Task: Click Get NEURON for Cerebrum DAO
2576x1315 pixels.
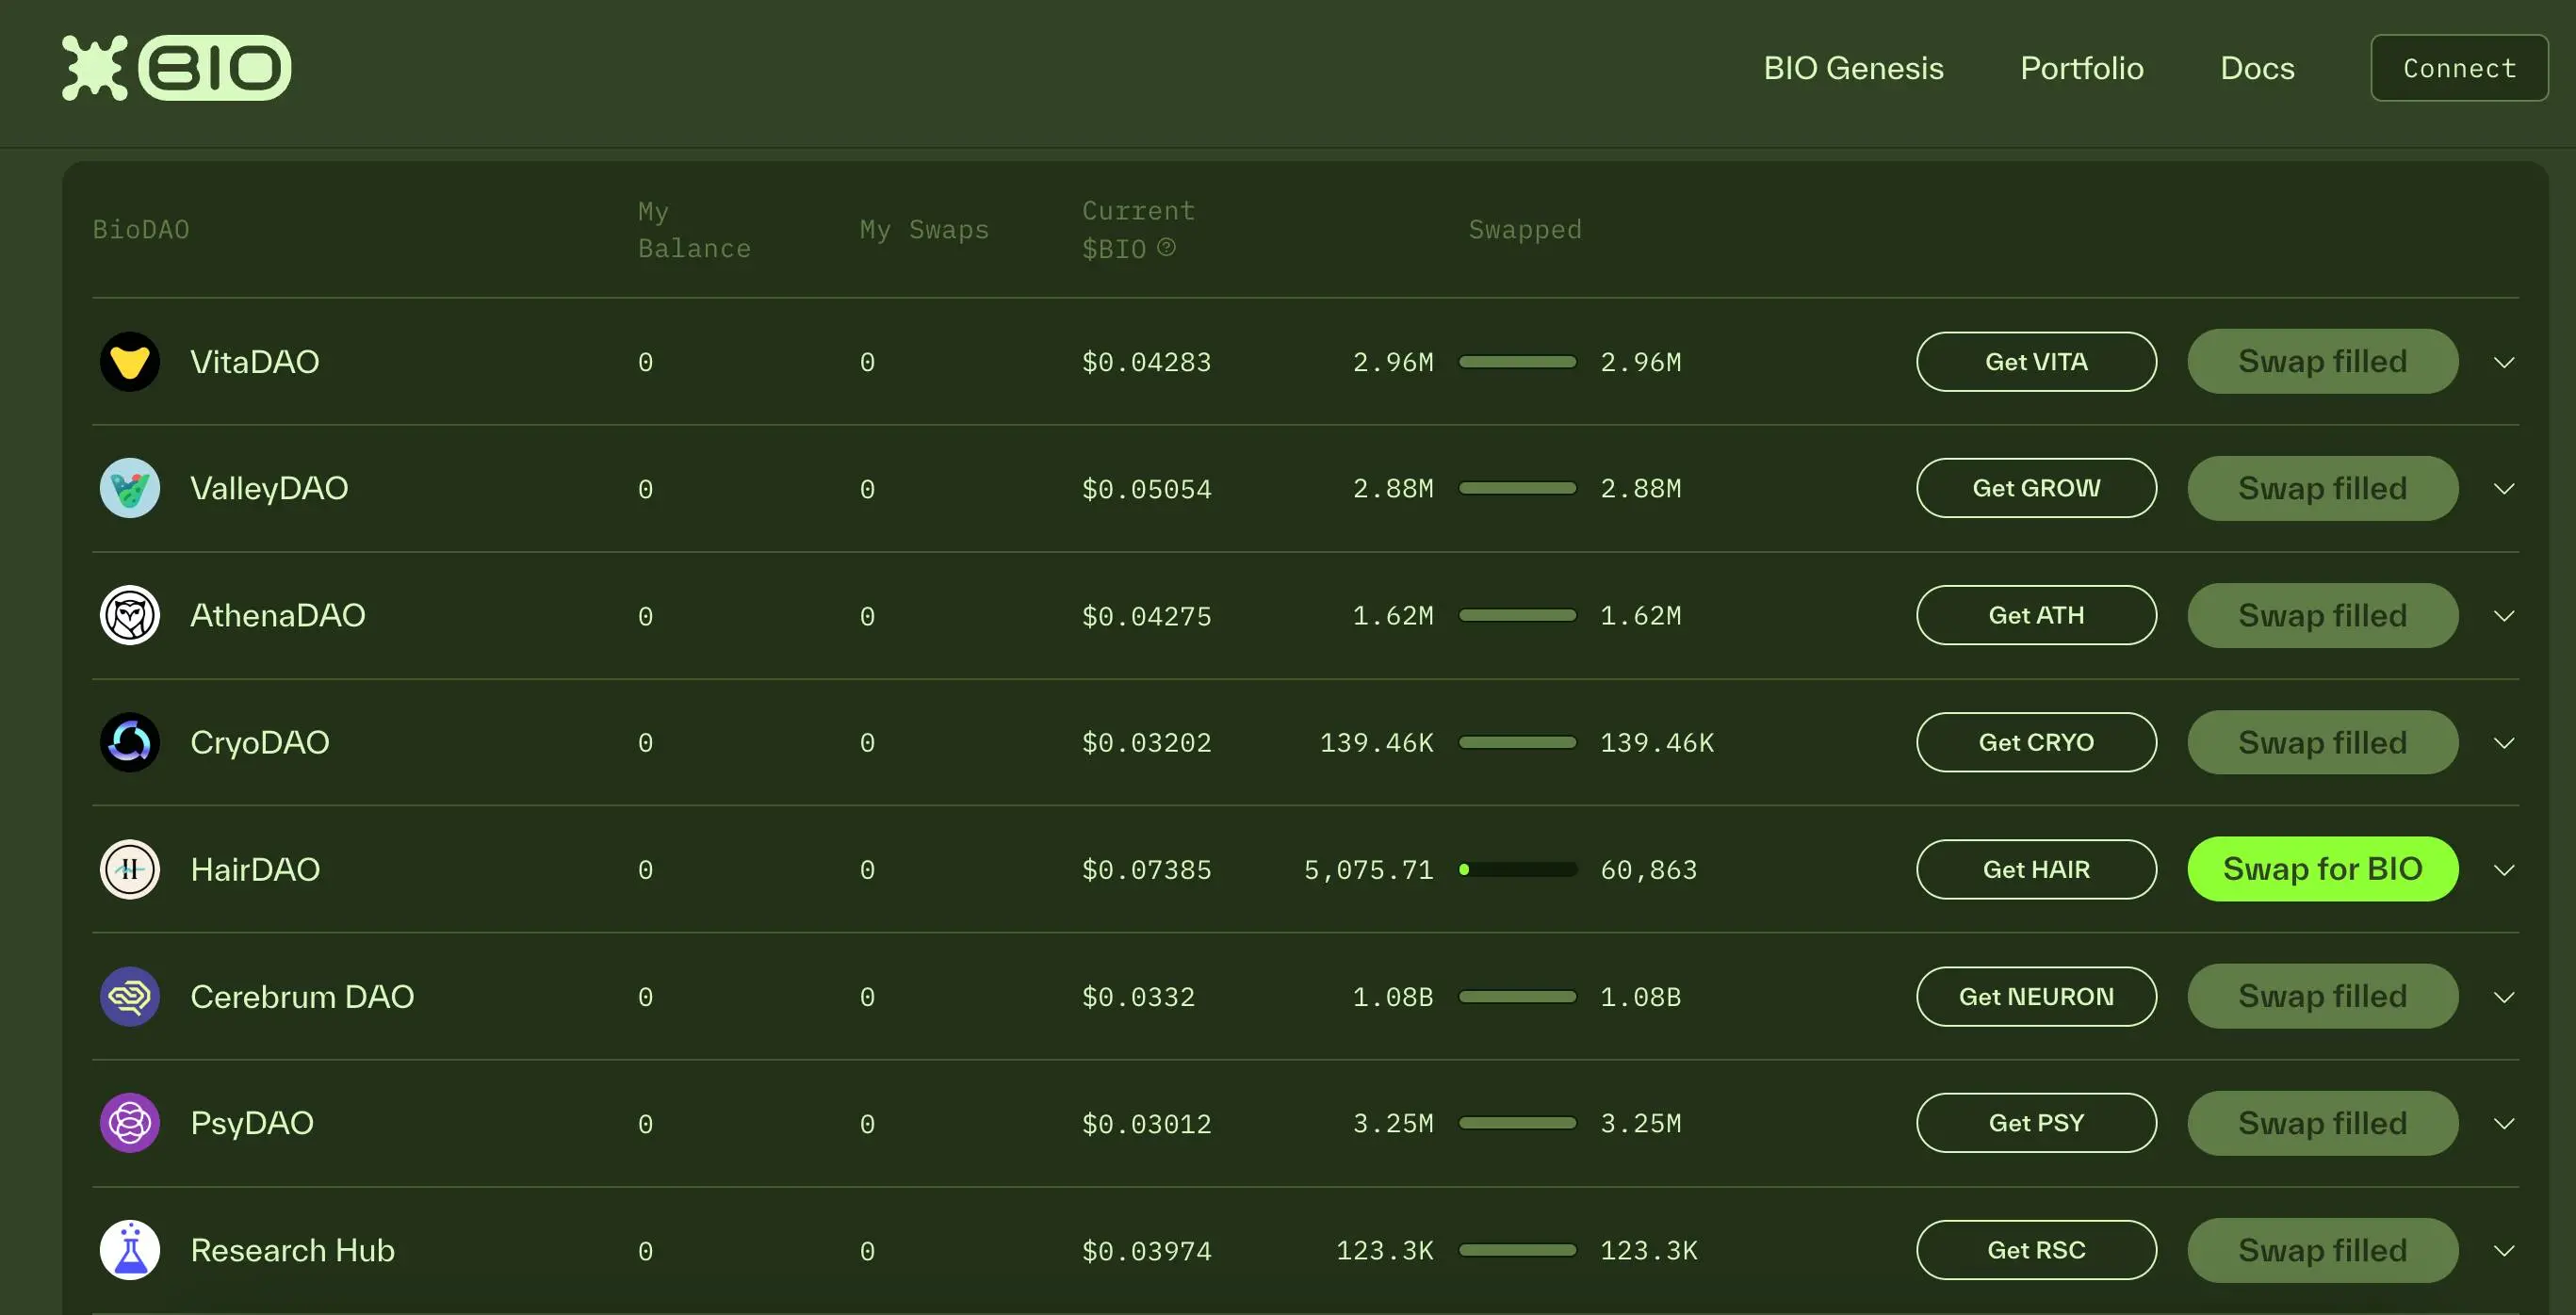Action: coord(2036,995)
